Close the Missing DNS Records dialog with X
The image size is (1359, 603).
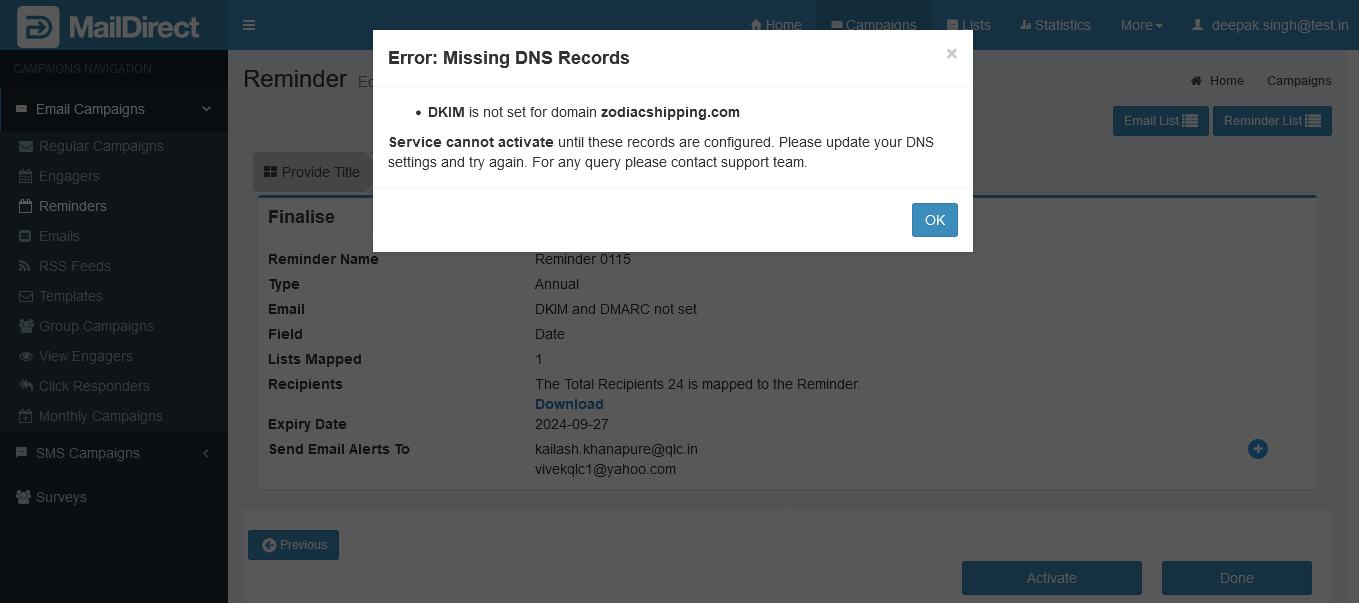click(x=951, y=54)
